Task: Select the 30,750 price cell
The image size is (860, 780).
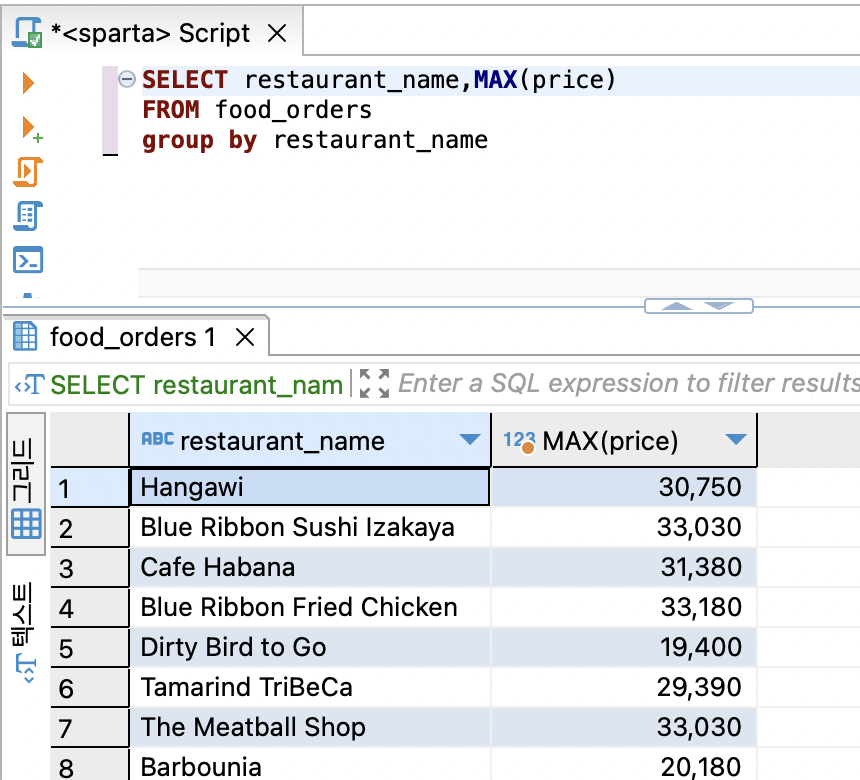Action: [624, 487]
